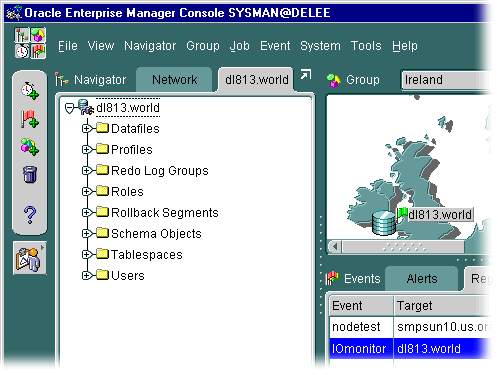The width and height of the screenshot is (498, 375).
Task: Open the Navigator menu
Action: 150,46
